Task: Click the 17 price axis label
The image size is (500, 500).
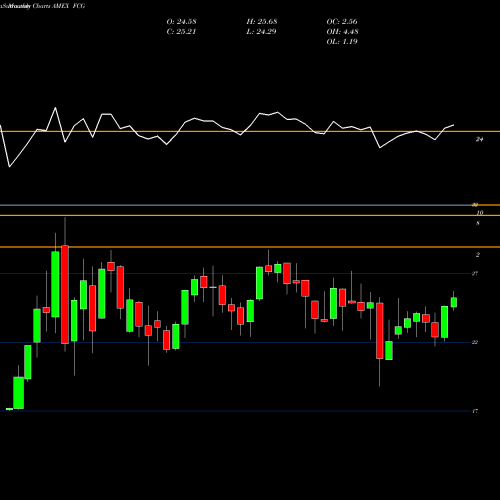Action: click(475, 411)
